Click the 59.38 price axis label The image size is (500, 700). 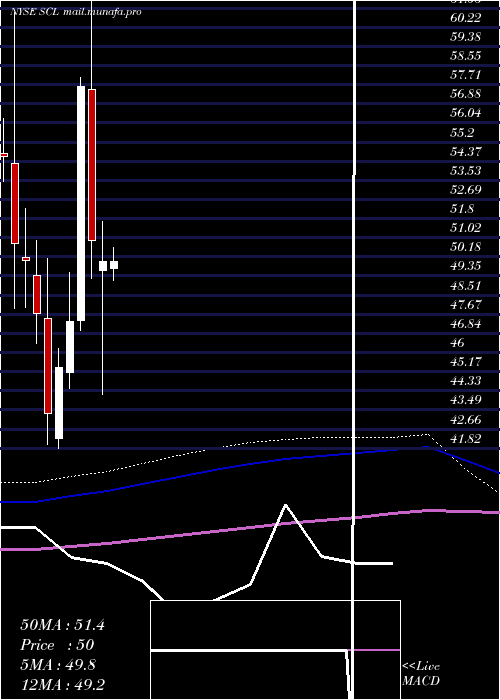tap(465, 36)
